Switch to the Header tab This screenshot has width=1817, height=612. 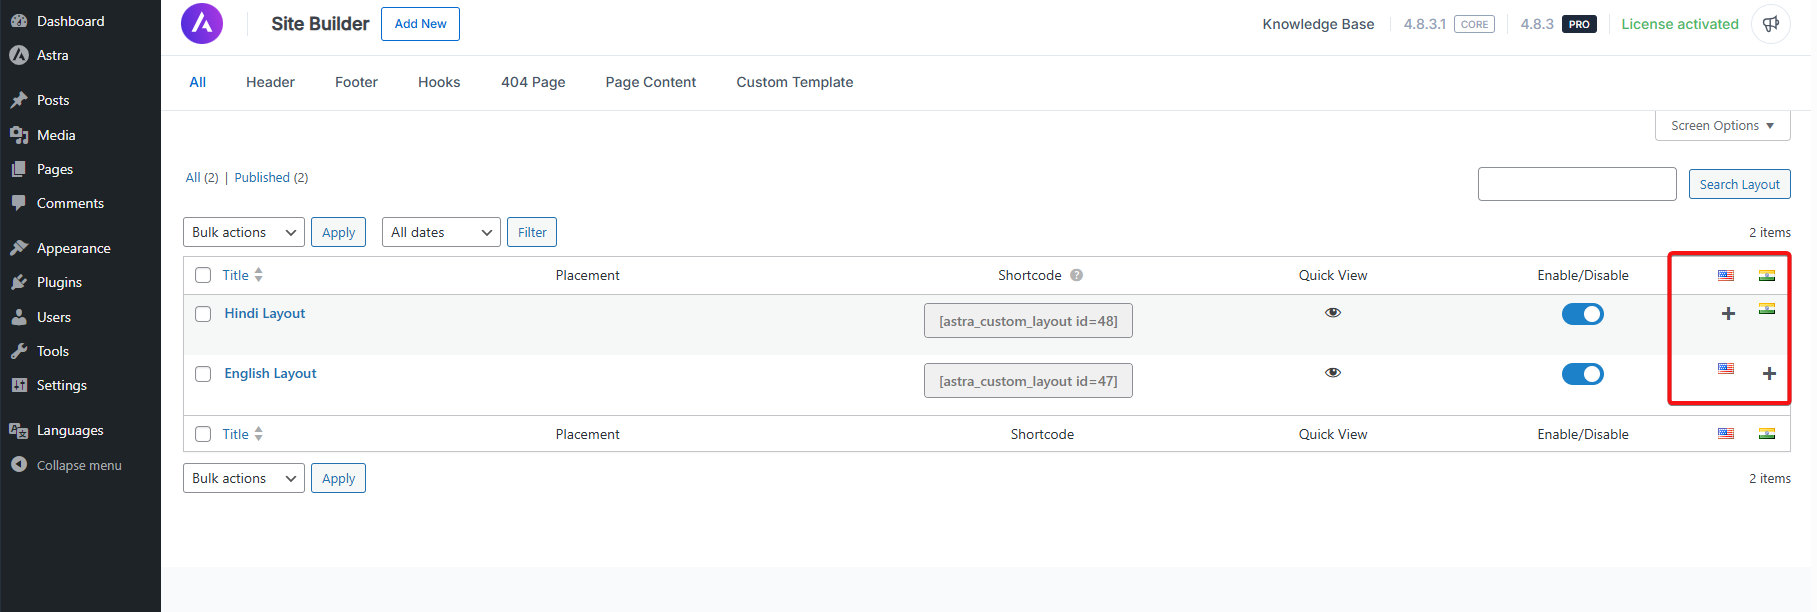click(270, 82)
